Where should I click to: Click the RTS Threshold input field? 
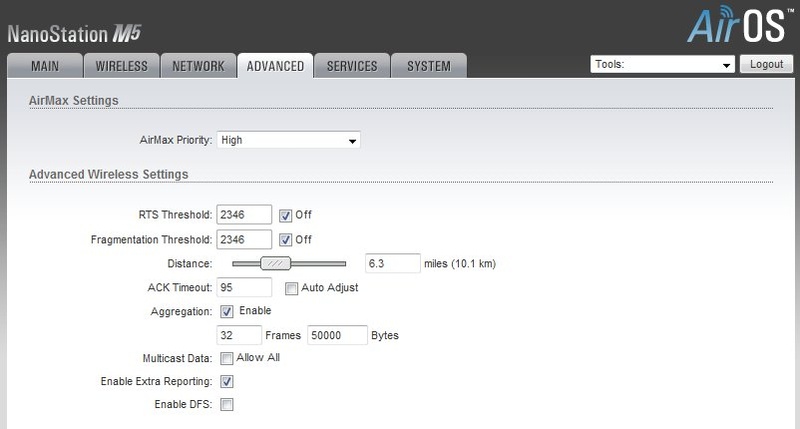[x=244, y=215]
